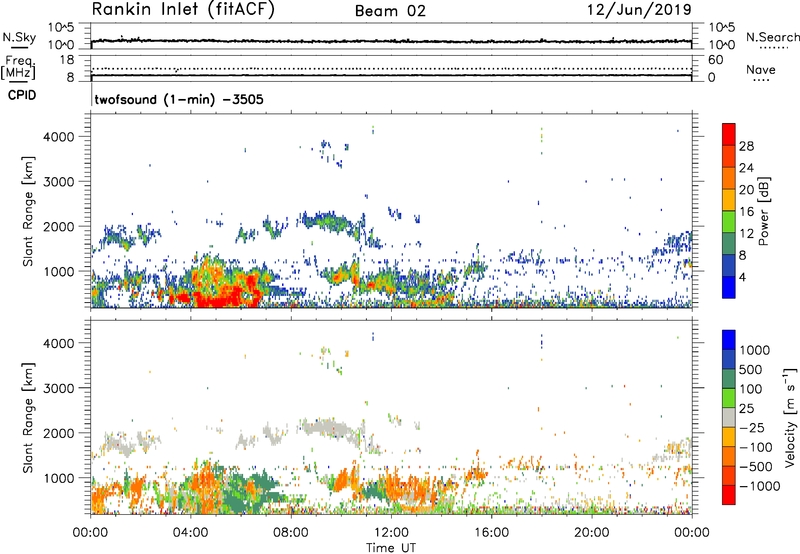
Task: Click the 'twofsound (1-min) -3505' text
Action: 179,99
